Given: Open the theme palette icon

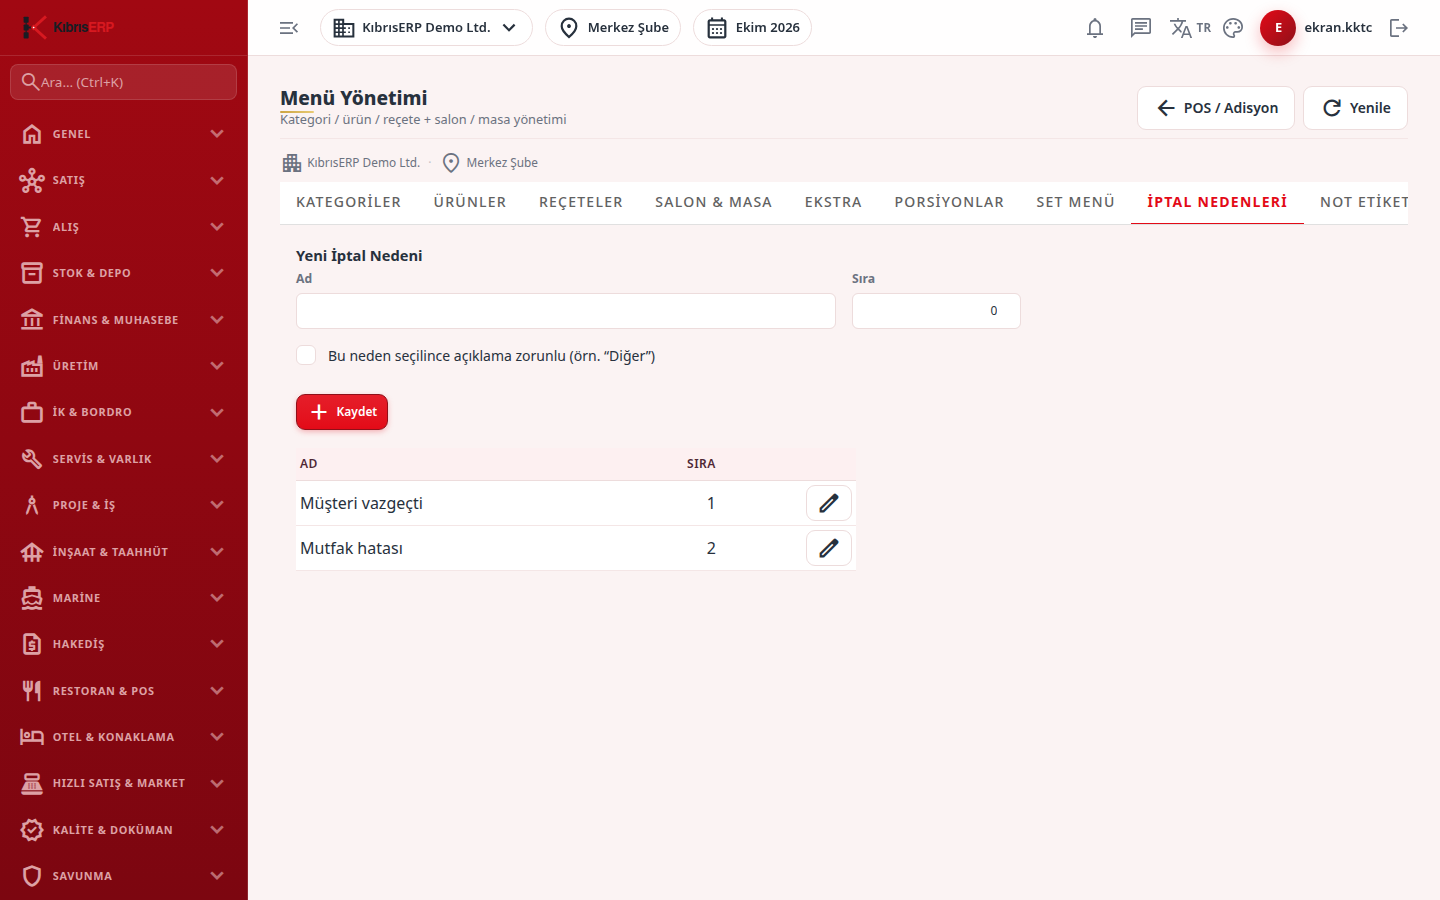Looking at the screenshot, I should [x=1233, y=28].
